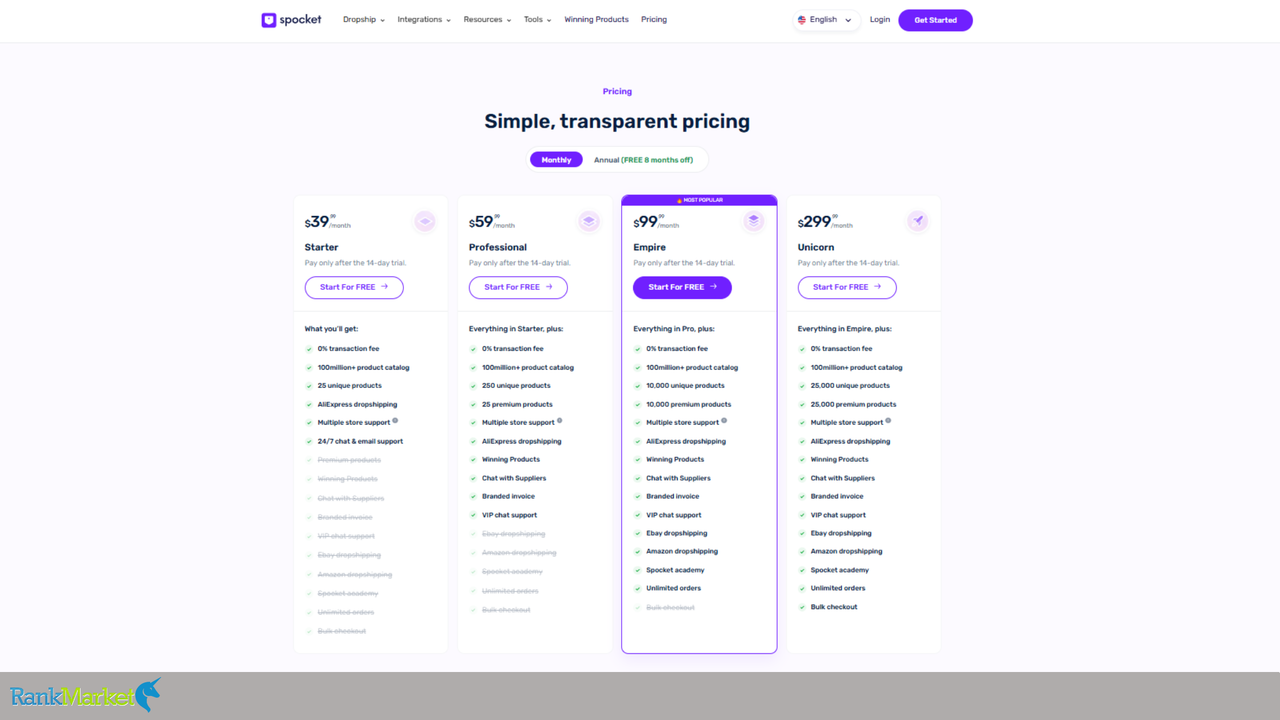Click the $99 Empire price
Image resolution: width=1280 pixels, height=720 pixels.
pyautogui.click(x=656, y=222)
